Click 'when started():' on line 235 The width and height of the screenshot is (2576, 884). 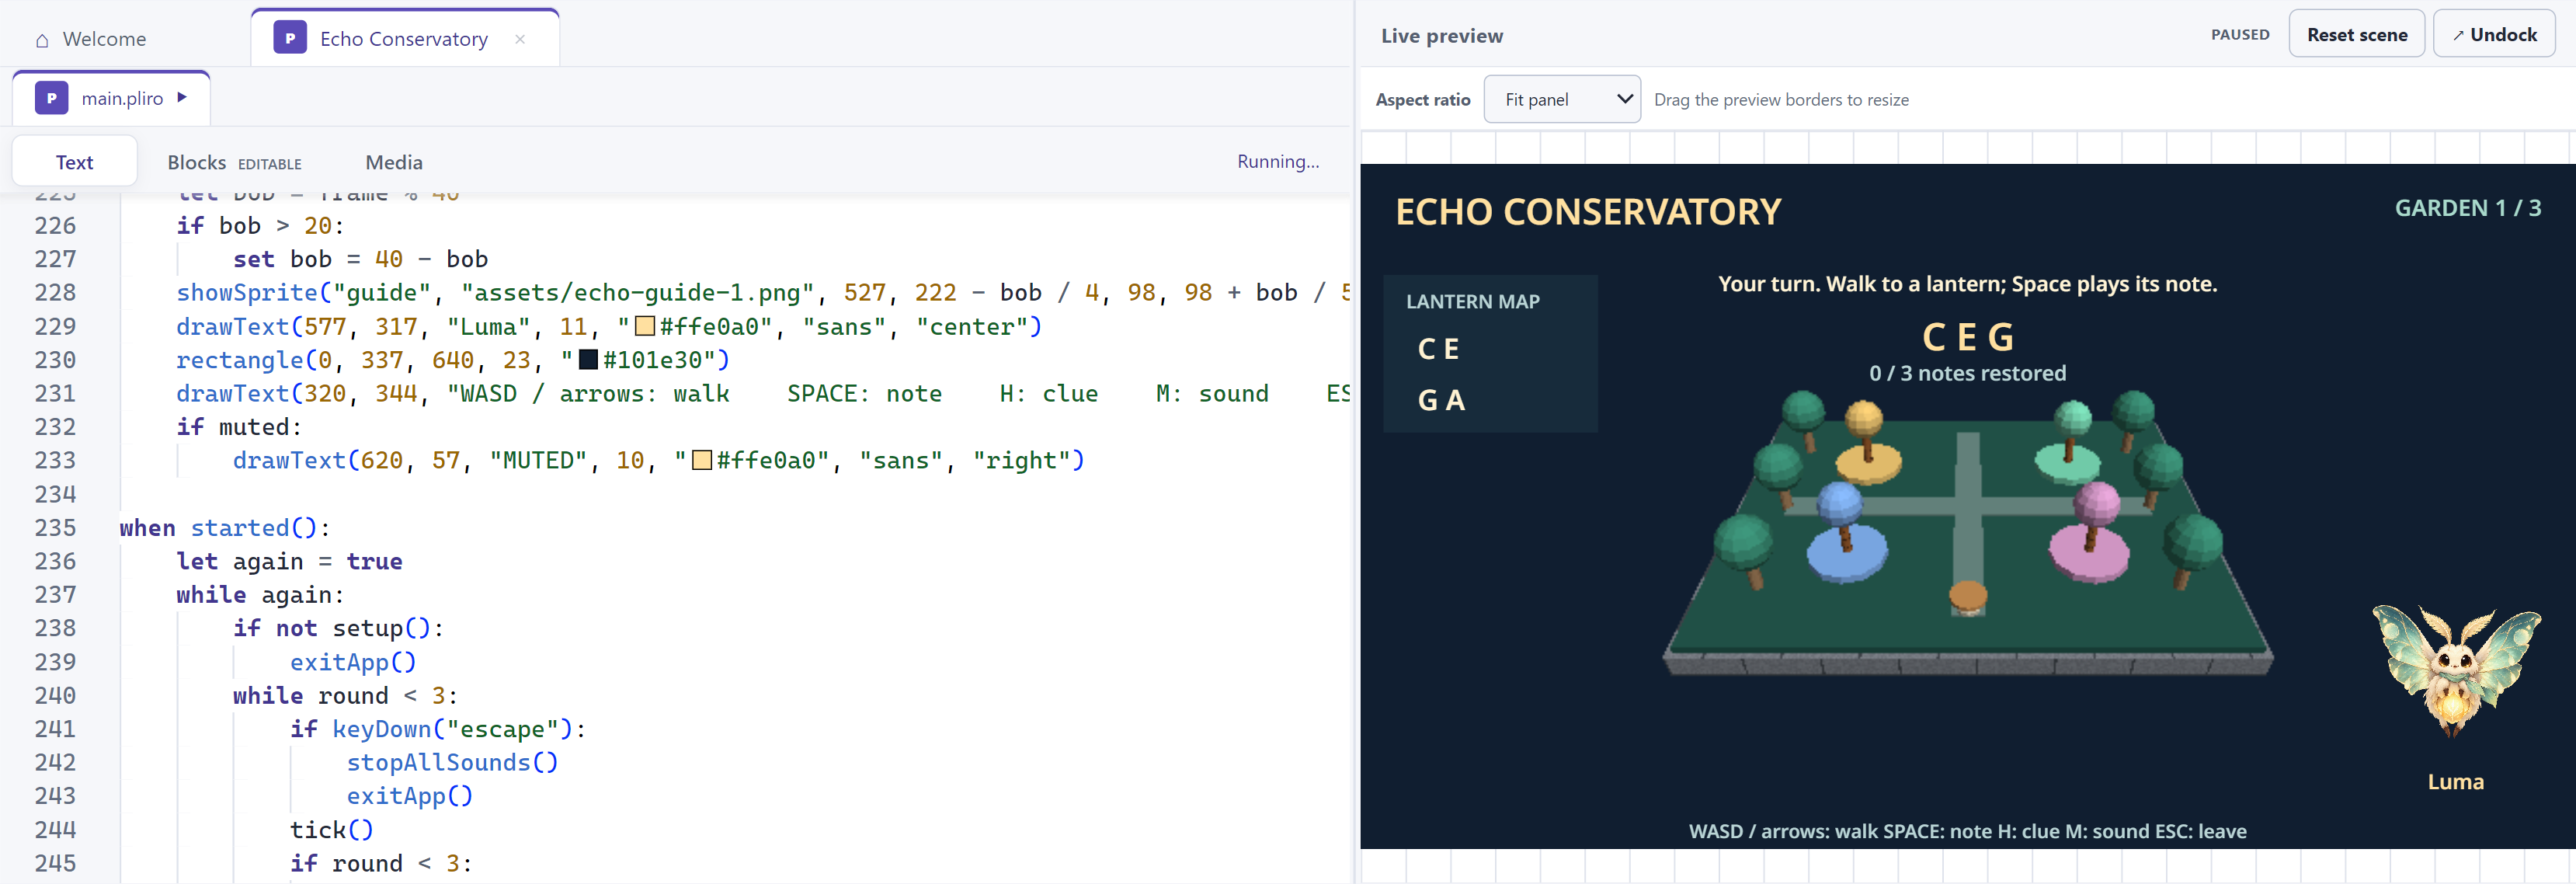pos(225,527)
